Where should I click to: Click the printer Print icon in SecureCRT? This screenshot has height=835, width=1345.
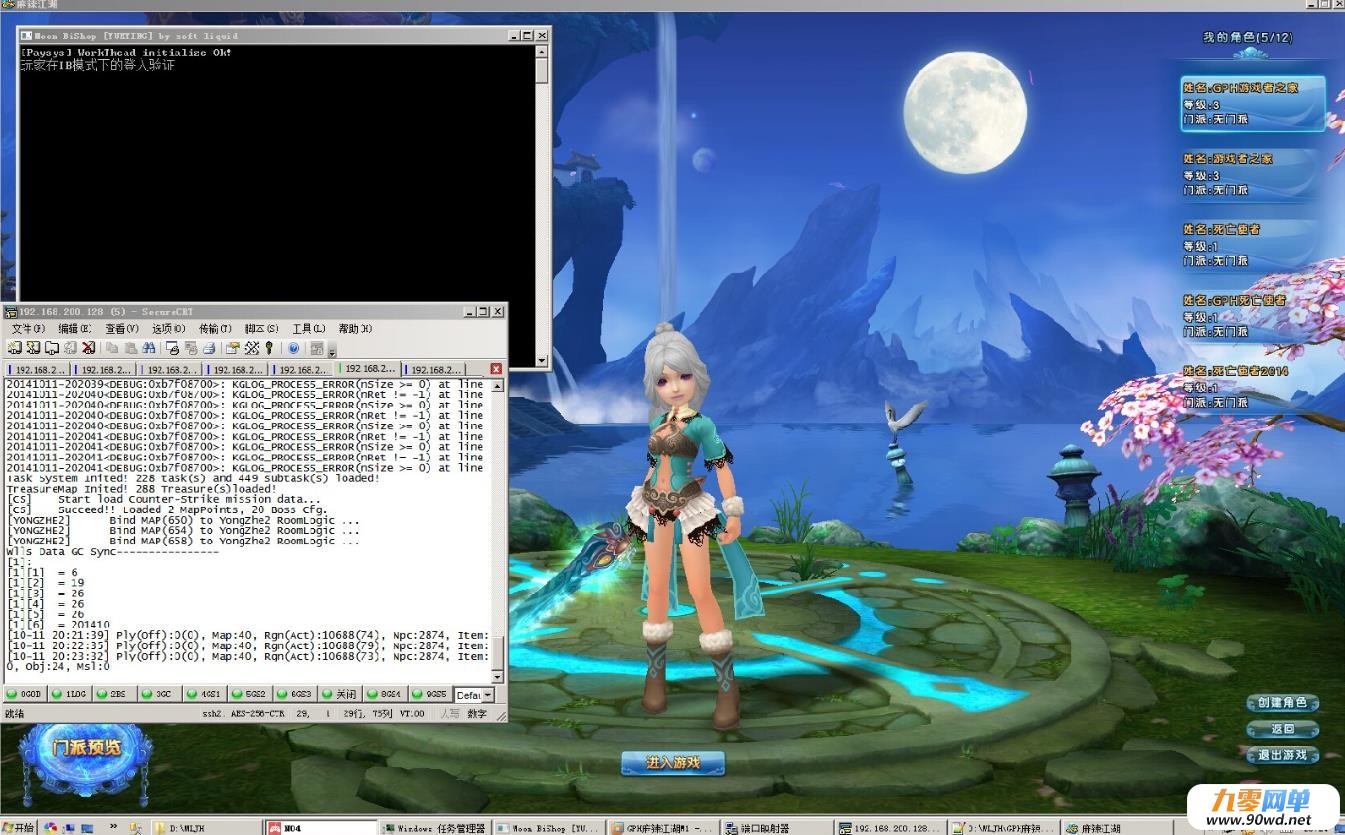click(209, 348)
